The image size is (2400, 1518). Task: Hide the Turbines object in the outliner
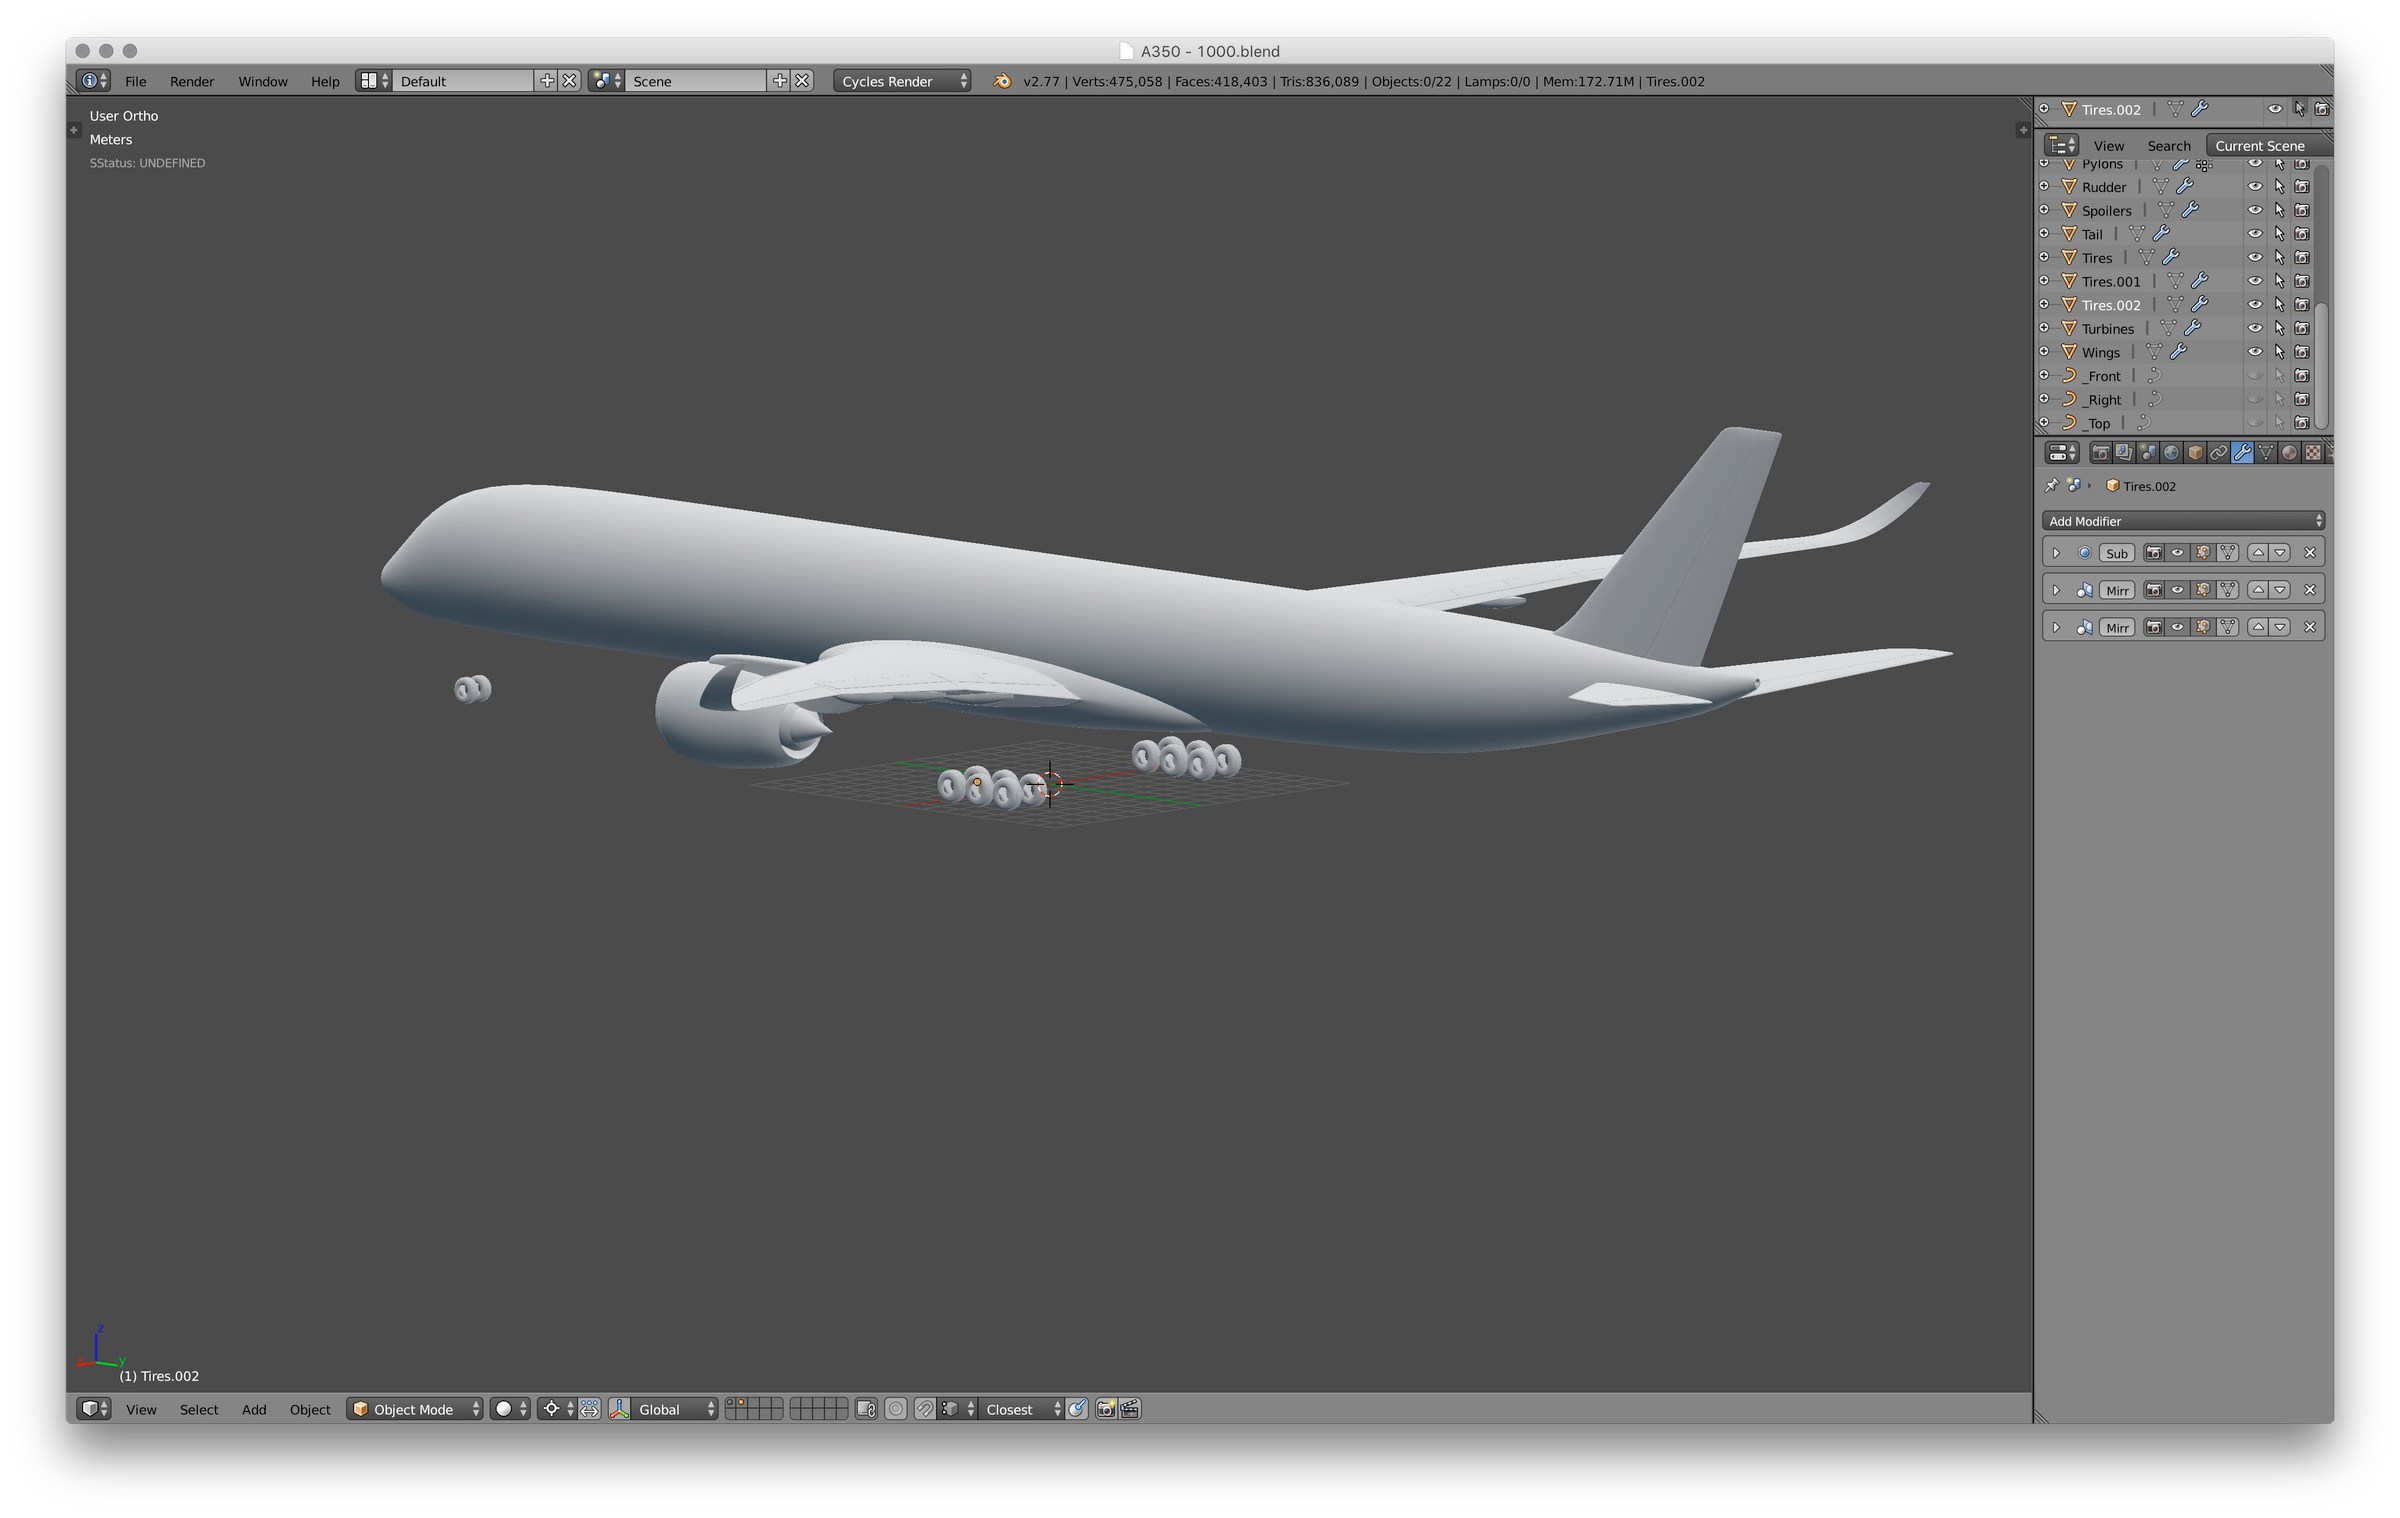[2256, 327]
